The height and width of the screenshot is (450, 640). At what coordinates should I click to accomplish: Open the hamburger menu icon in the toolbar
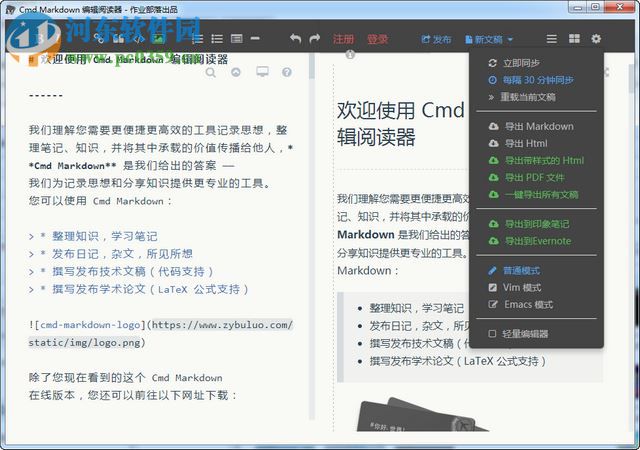point(551,39)
